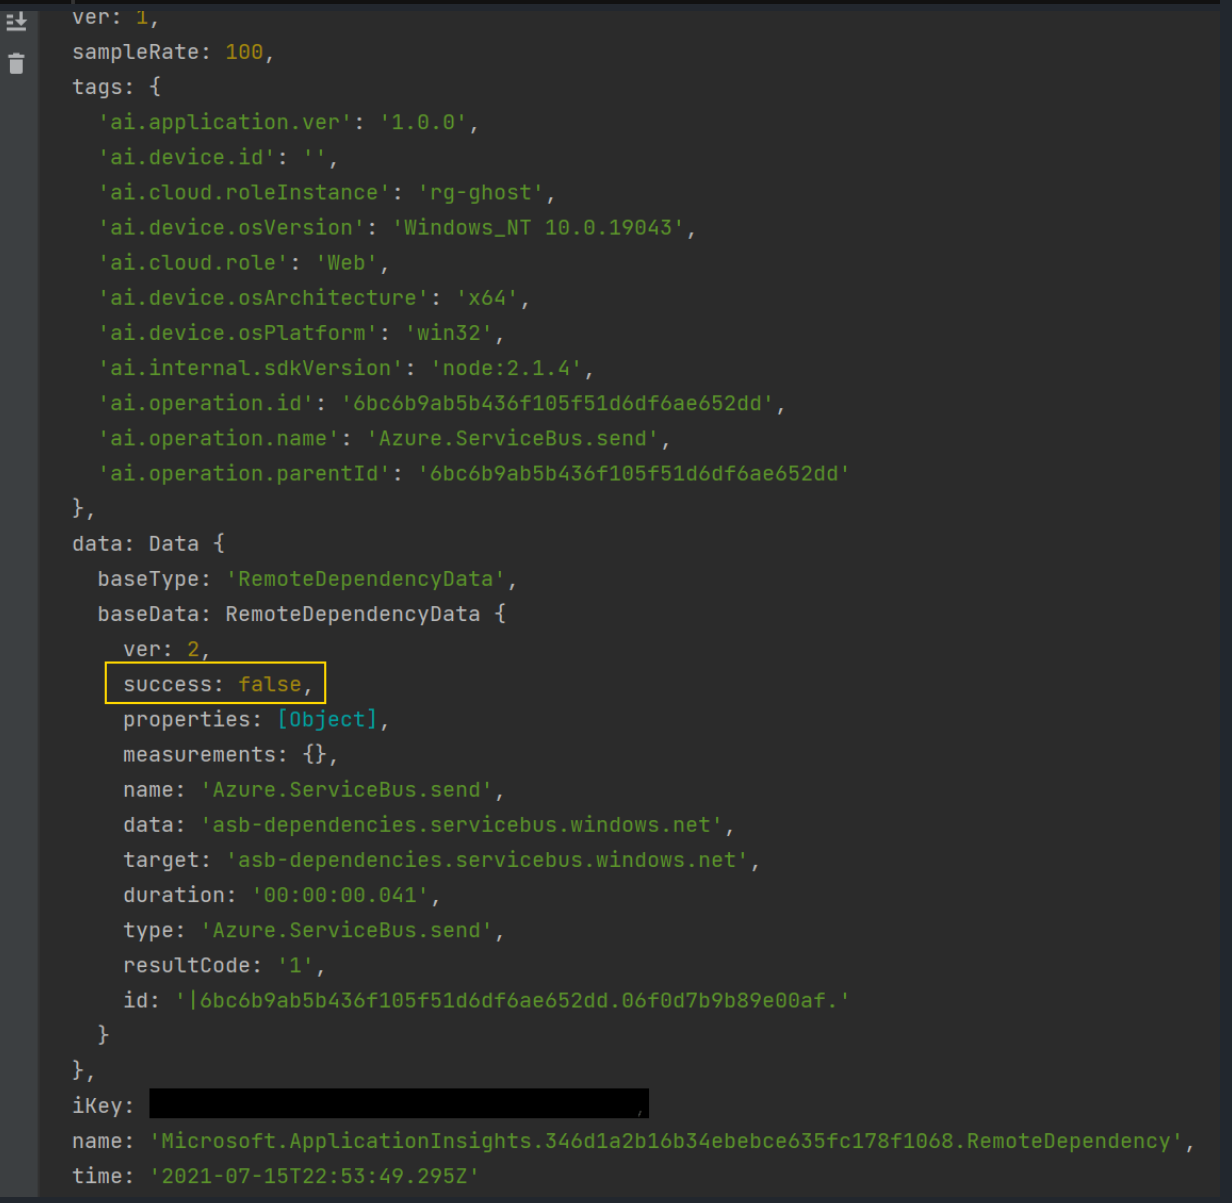Screen dimensions: 1232x1203
Task: Click the 'target:' key
Action: 167,860
